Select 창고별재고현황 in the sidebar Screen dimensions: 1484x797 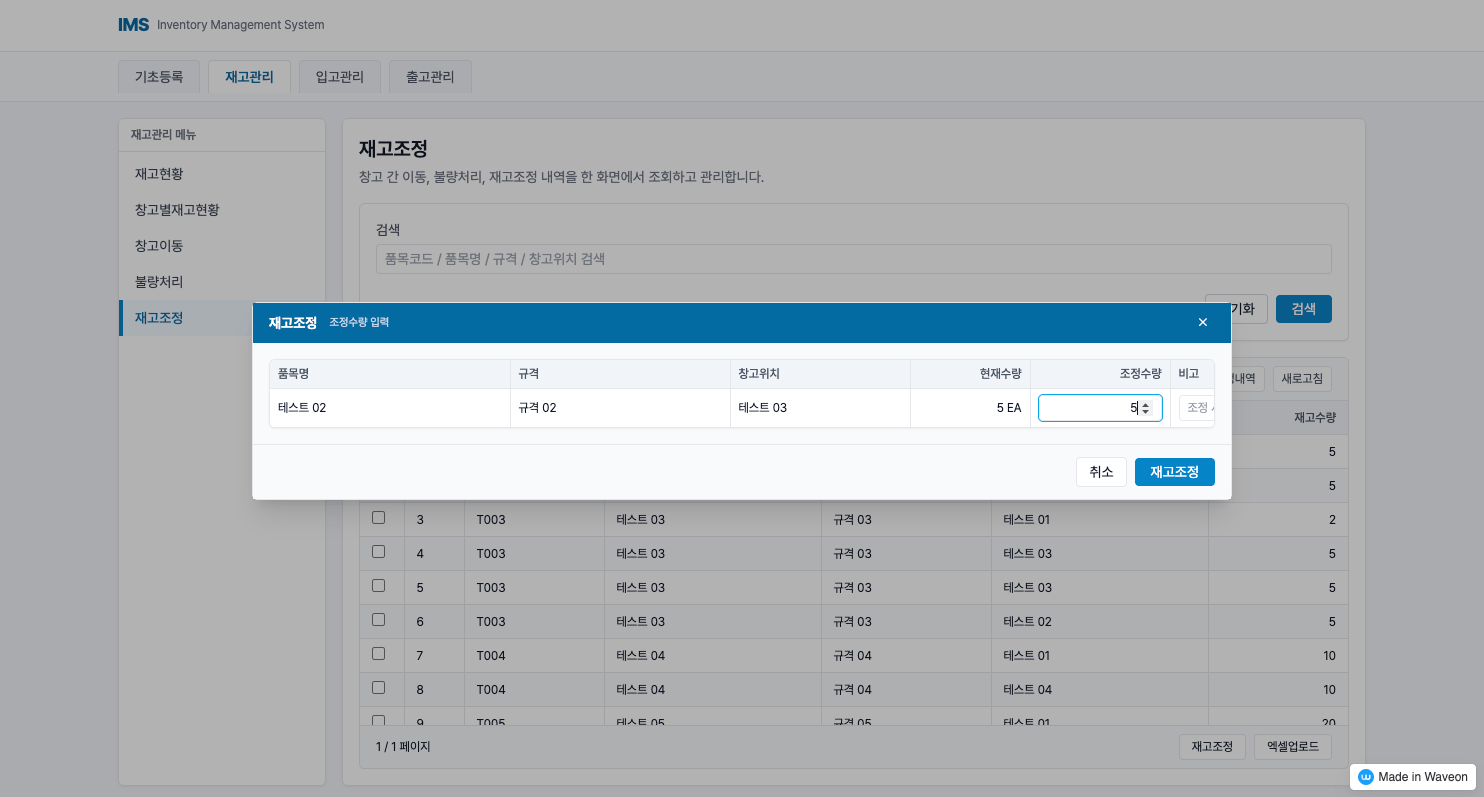coord(177,210)
